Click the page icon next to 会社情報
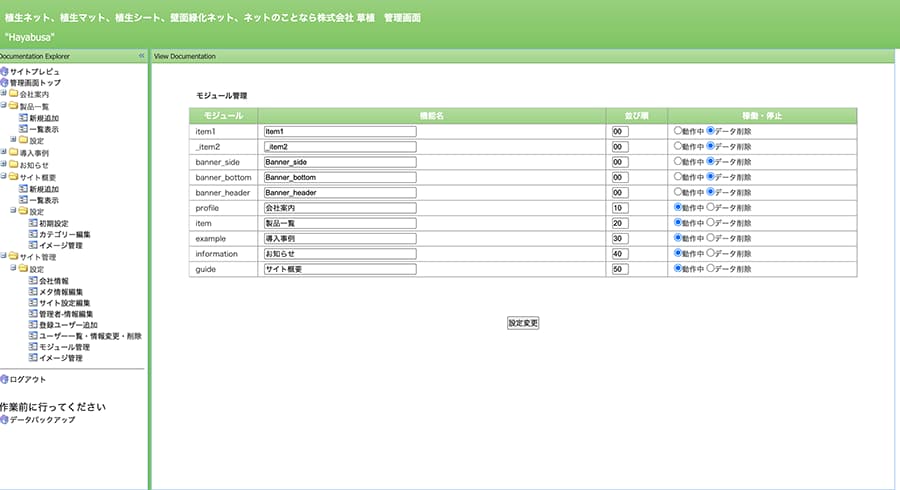900x490 pixels. click(33, 281)
